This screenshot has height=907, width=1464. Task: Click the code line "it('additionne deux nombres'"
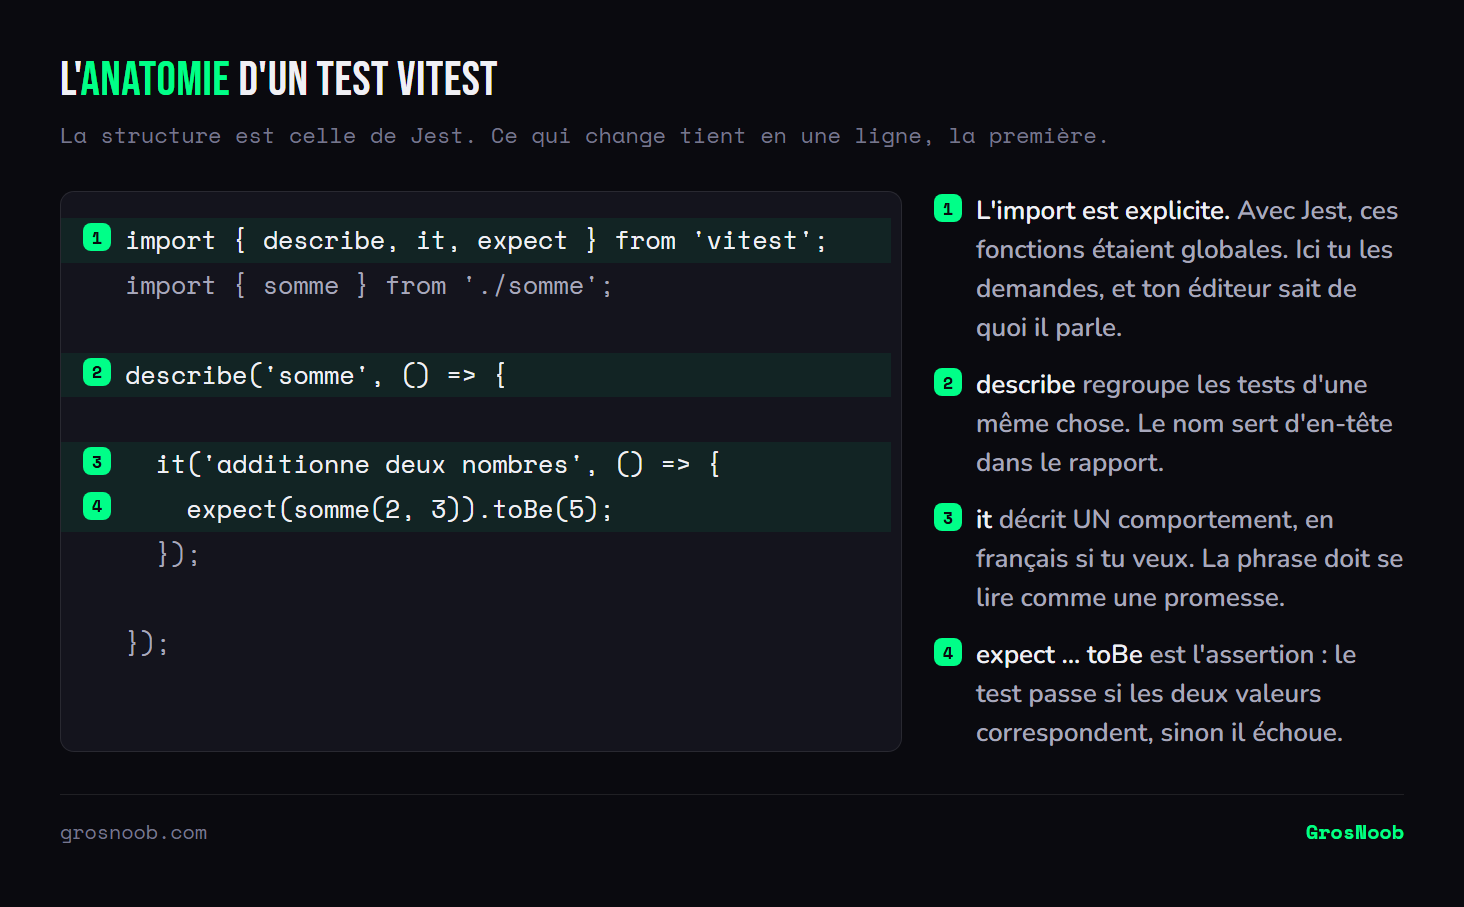click(476, 464)
